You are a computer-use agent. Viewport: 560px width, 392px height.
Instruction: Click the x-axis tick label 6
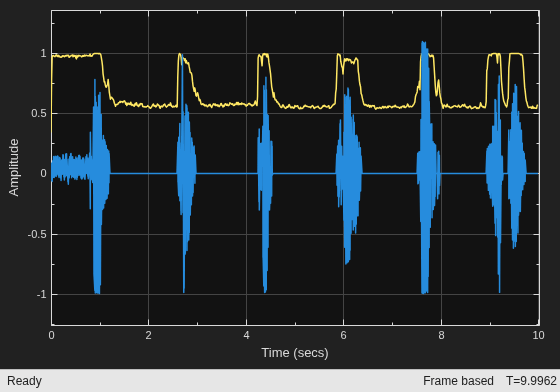343,335
